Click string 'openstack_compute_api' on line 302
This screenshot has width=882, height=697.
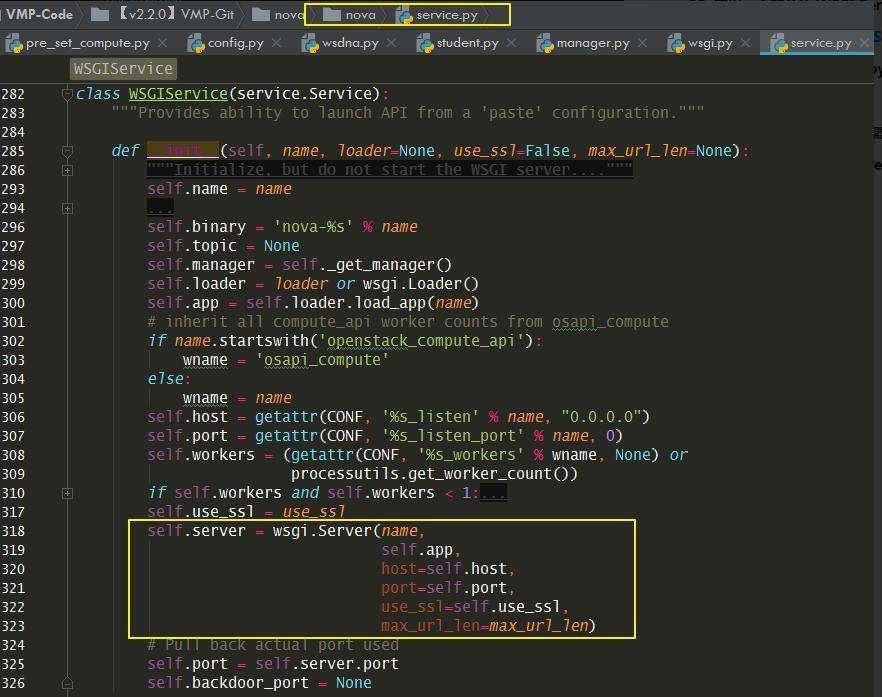(421, 341)
